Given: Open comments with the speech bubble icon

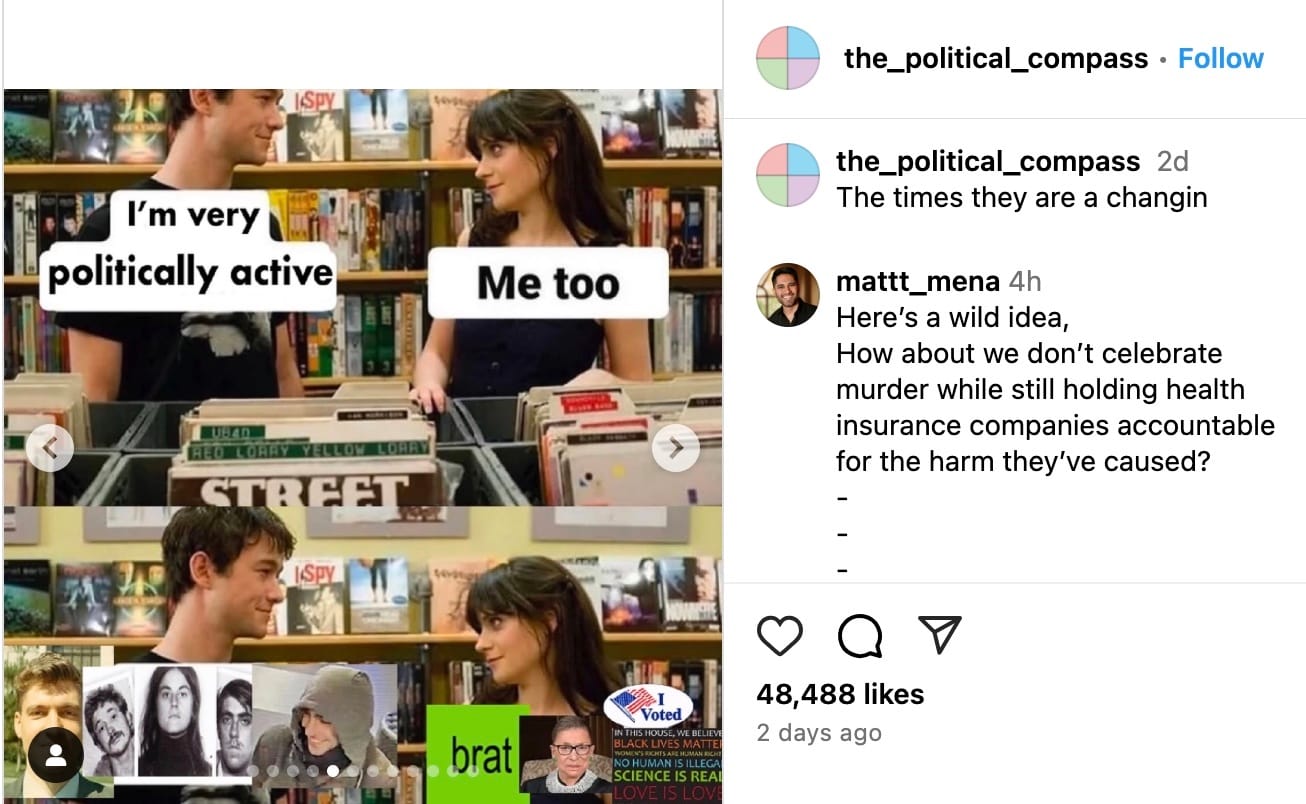Looking at the screenshot, I should pos(860,635).
